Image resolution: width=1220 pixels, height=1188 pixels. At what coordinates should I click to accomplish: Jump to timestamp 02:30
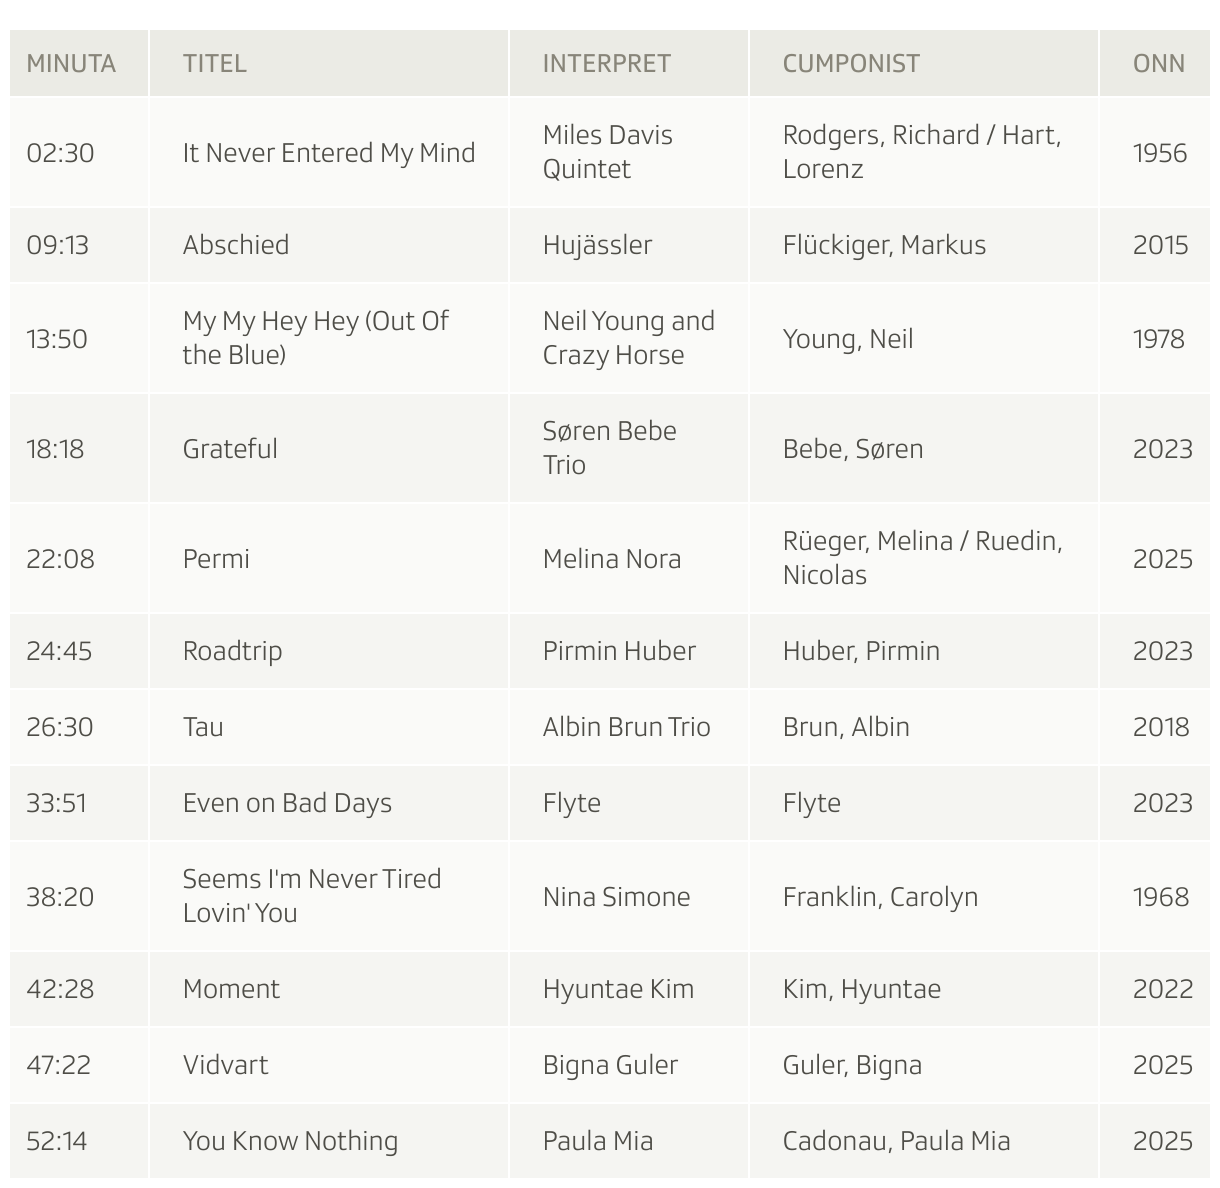click(60, 153)
